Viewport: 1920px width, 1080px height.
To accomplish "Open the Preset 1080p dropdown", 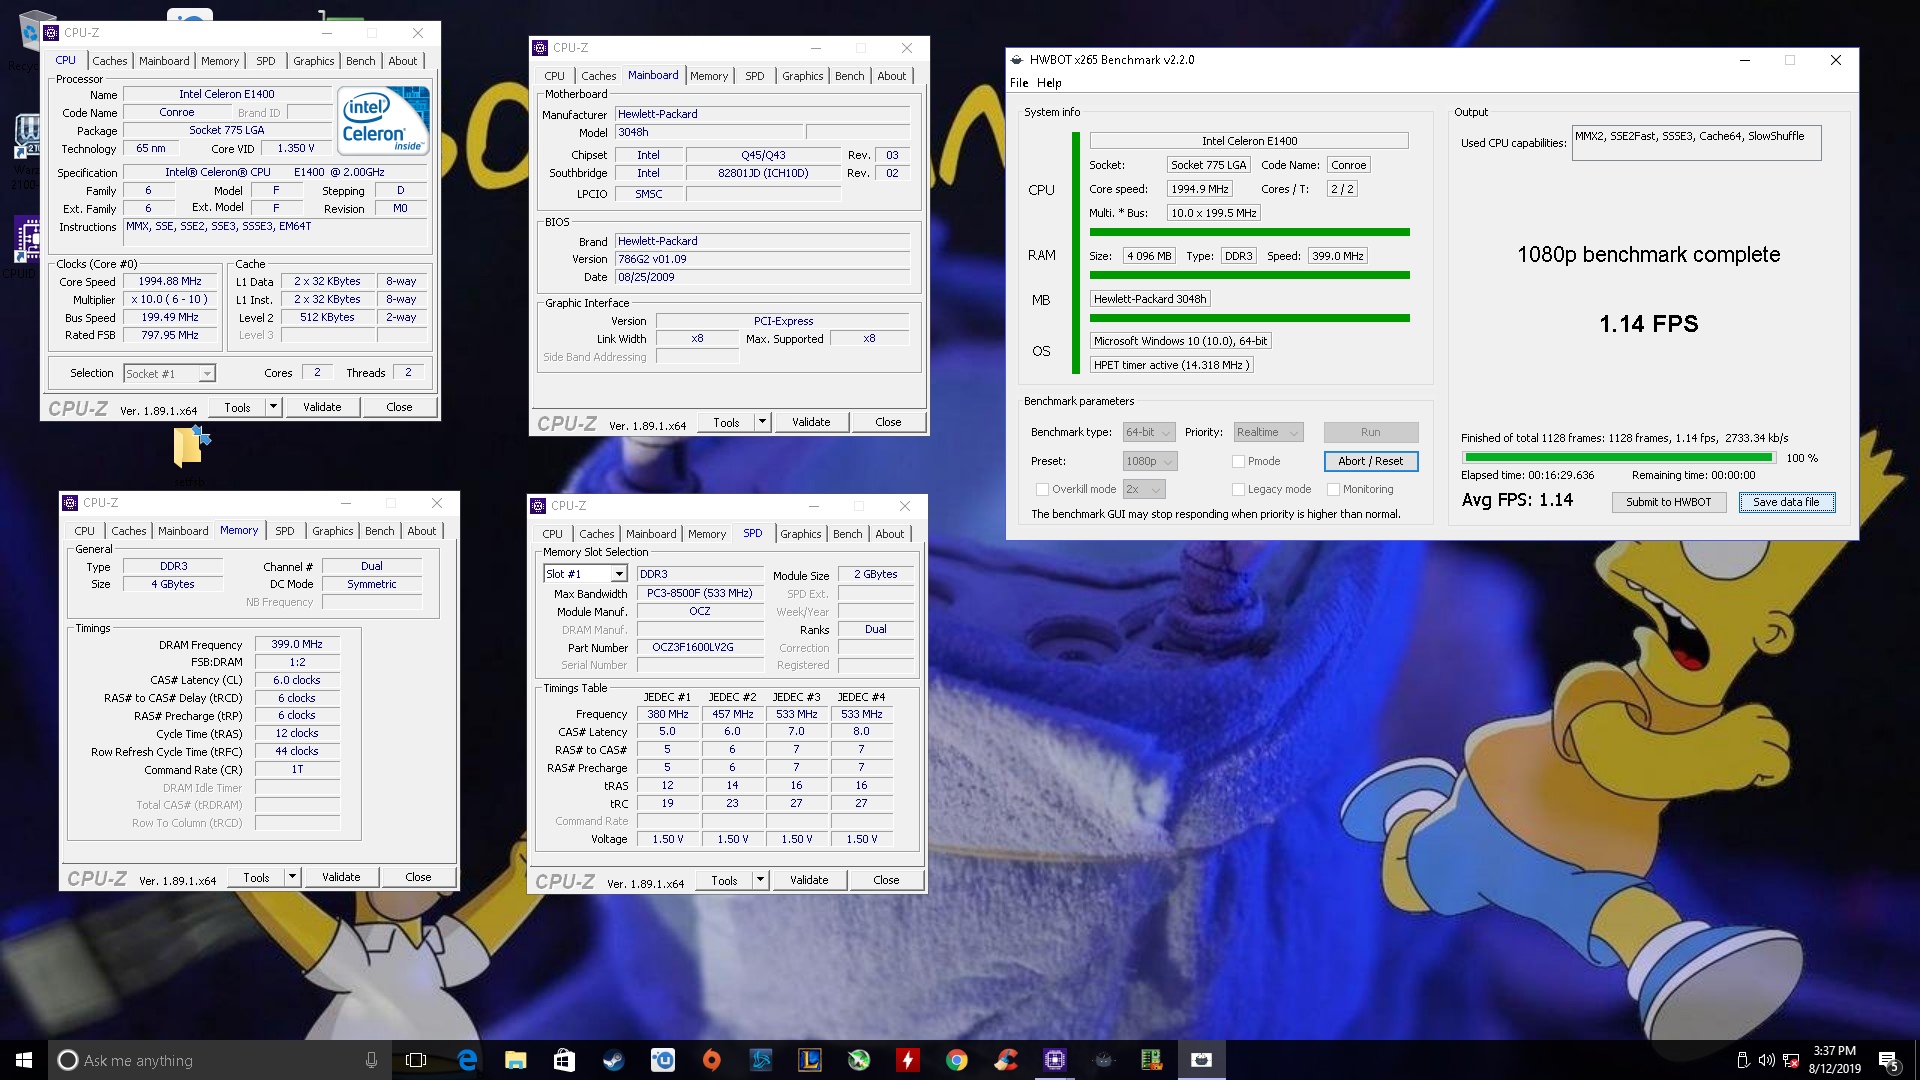I will (1149, 461).
